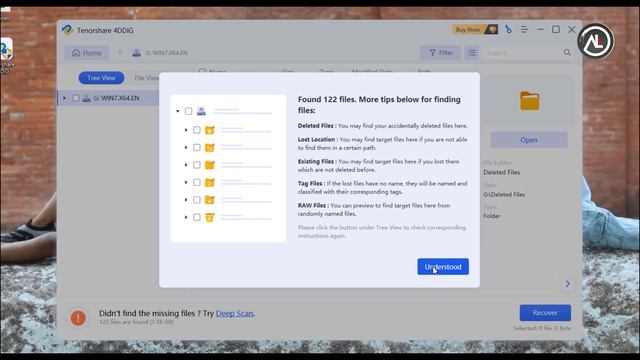Select the G: WIN7.X64.EN tree item
The image size is (640, 360).
(108, 98)
